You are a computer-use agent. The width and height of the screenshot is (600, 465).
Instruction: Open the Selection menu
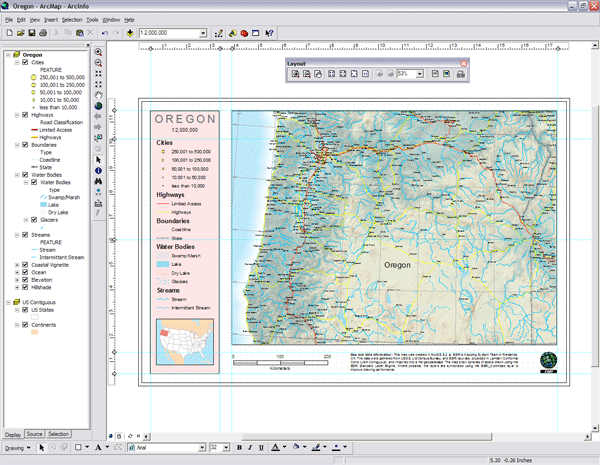(x=72, y=19)
